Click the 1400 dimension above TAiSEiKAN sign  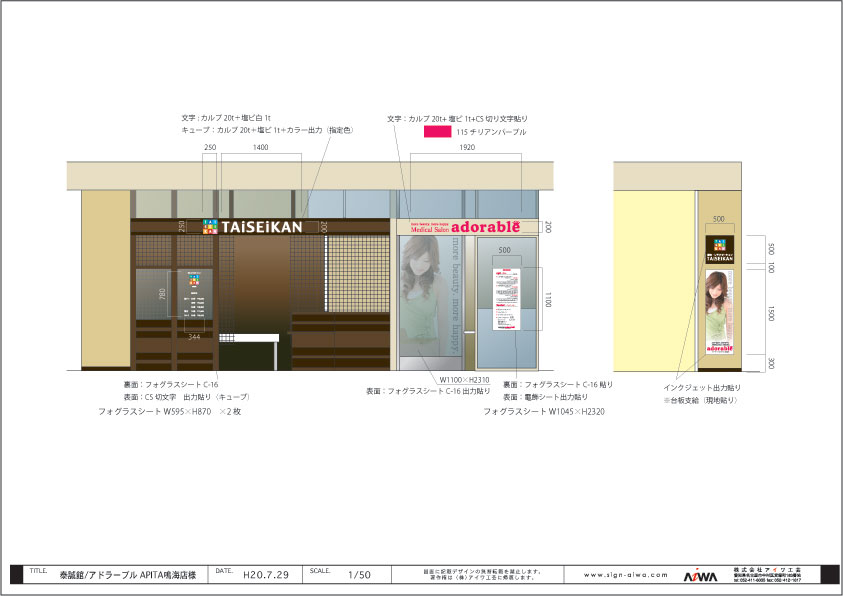point(260,147)
